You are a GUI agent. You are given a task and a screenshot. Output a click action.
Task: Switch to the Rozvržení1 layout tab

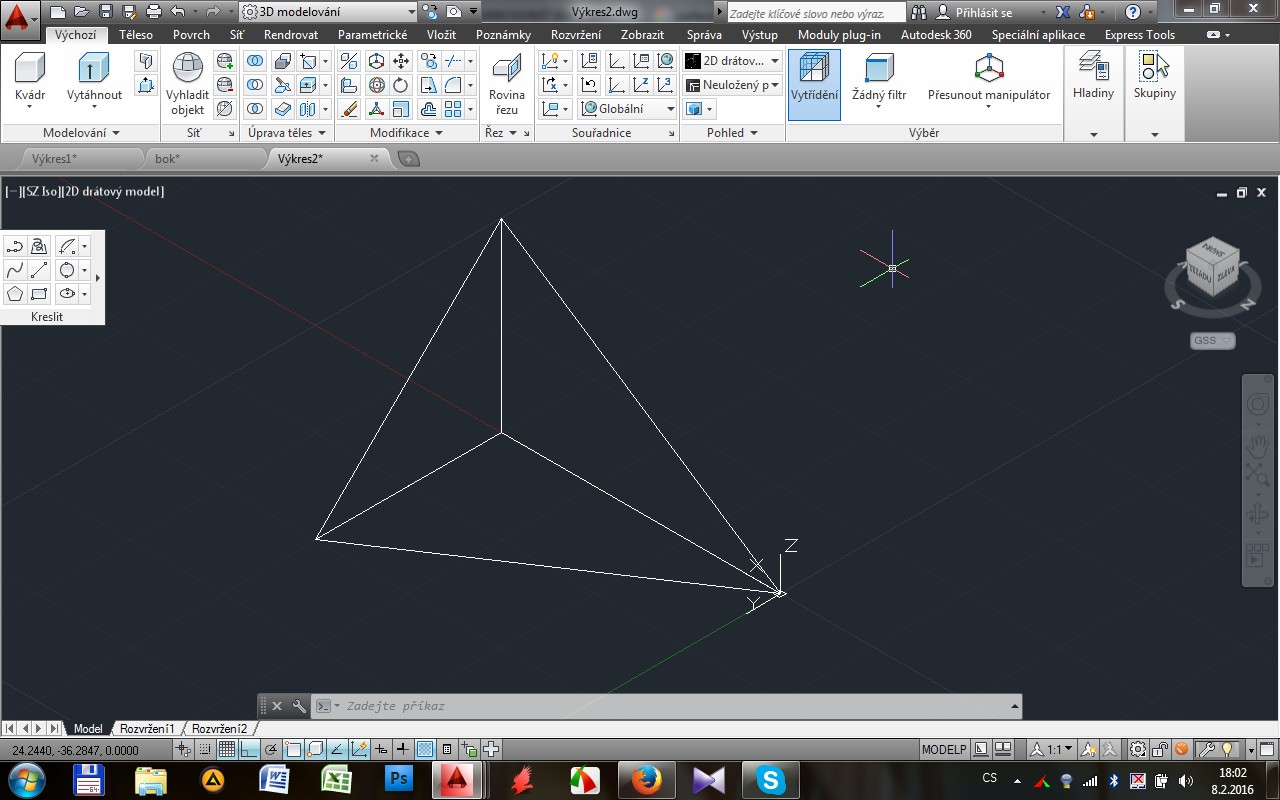click(147, 729)
